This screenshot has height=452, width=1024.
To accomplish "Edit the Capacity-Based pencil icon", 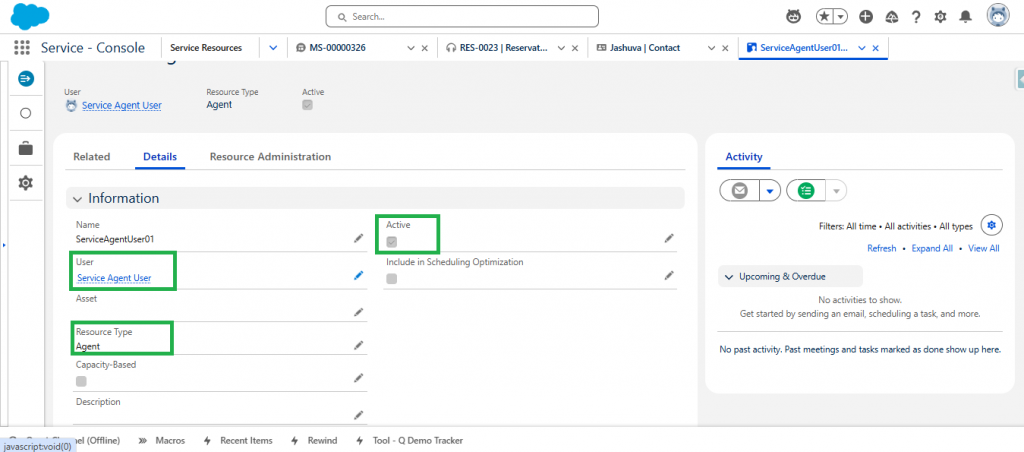I will click(358, 378).
